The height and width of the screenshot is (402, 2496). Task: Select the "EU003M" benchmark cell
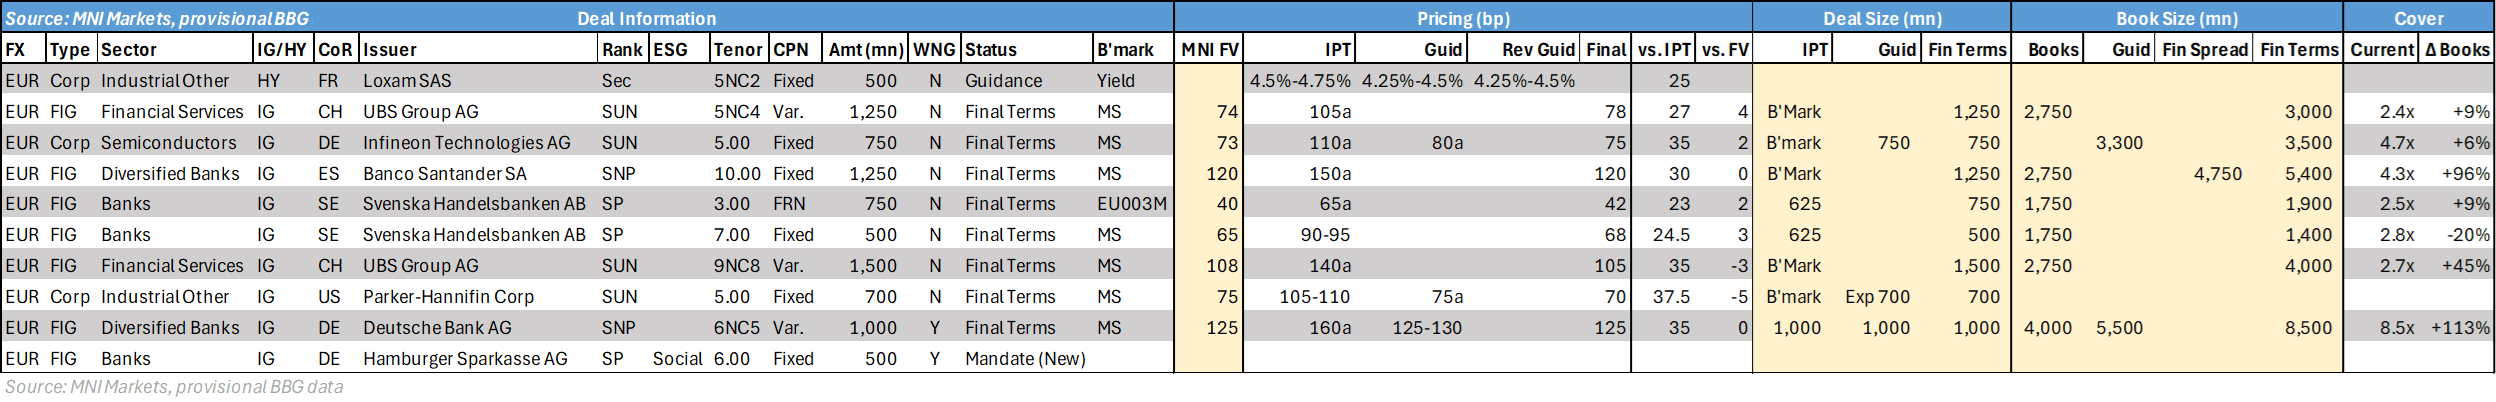(1131, 203)
